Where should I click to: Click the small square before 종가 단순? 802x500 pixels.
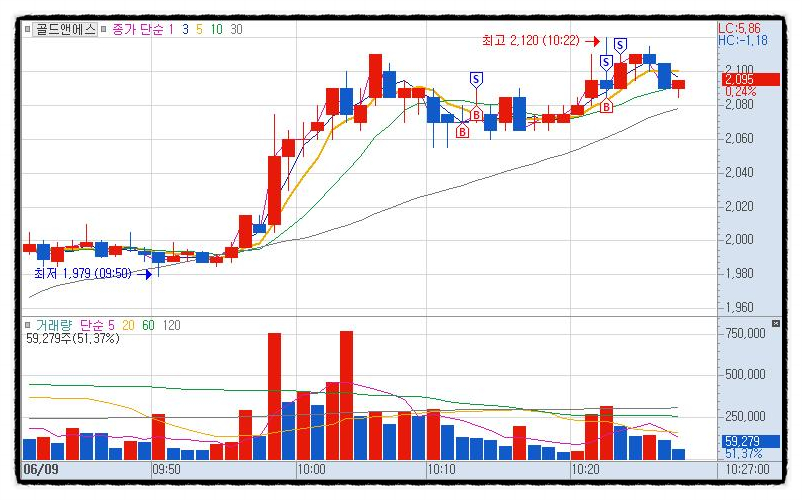[x=103, y=29]
